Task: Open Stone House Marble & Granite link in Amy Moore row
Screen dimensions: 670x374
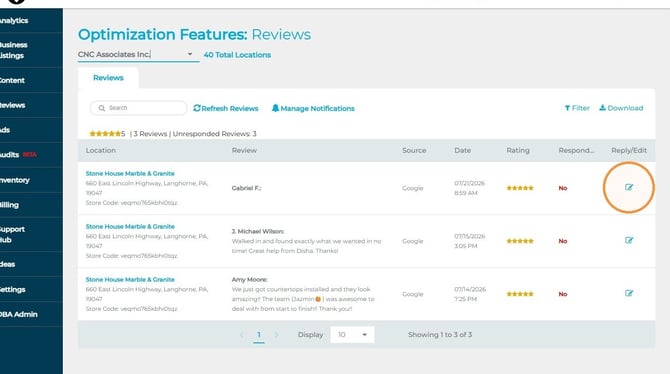Action: (130, 280)
